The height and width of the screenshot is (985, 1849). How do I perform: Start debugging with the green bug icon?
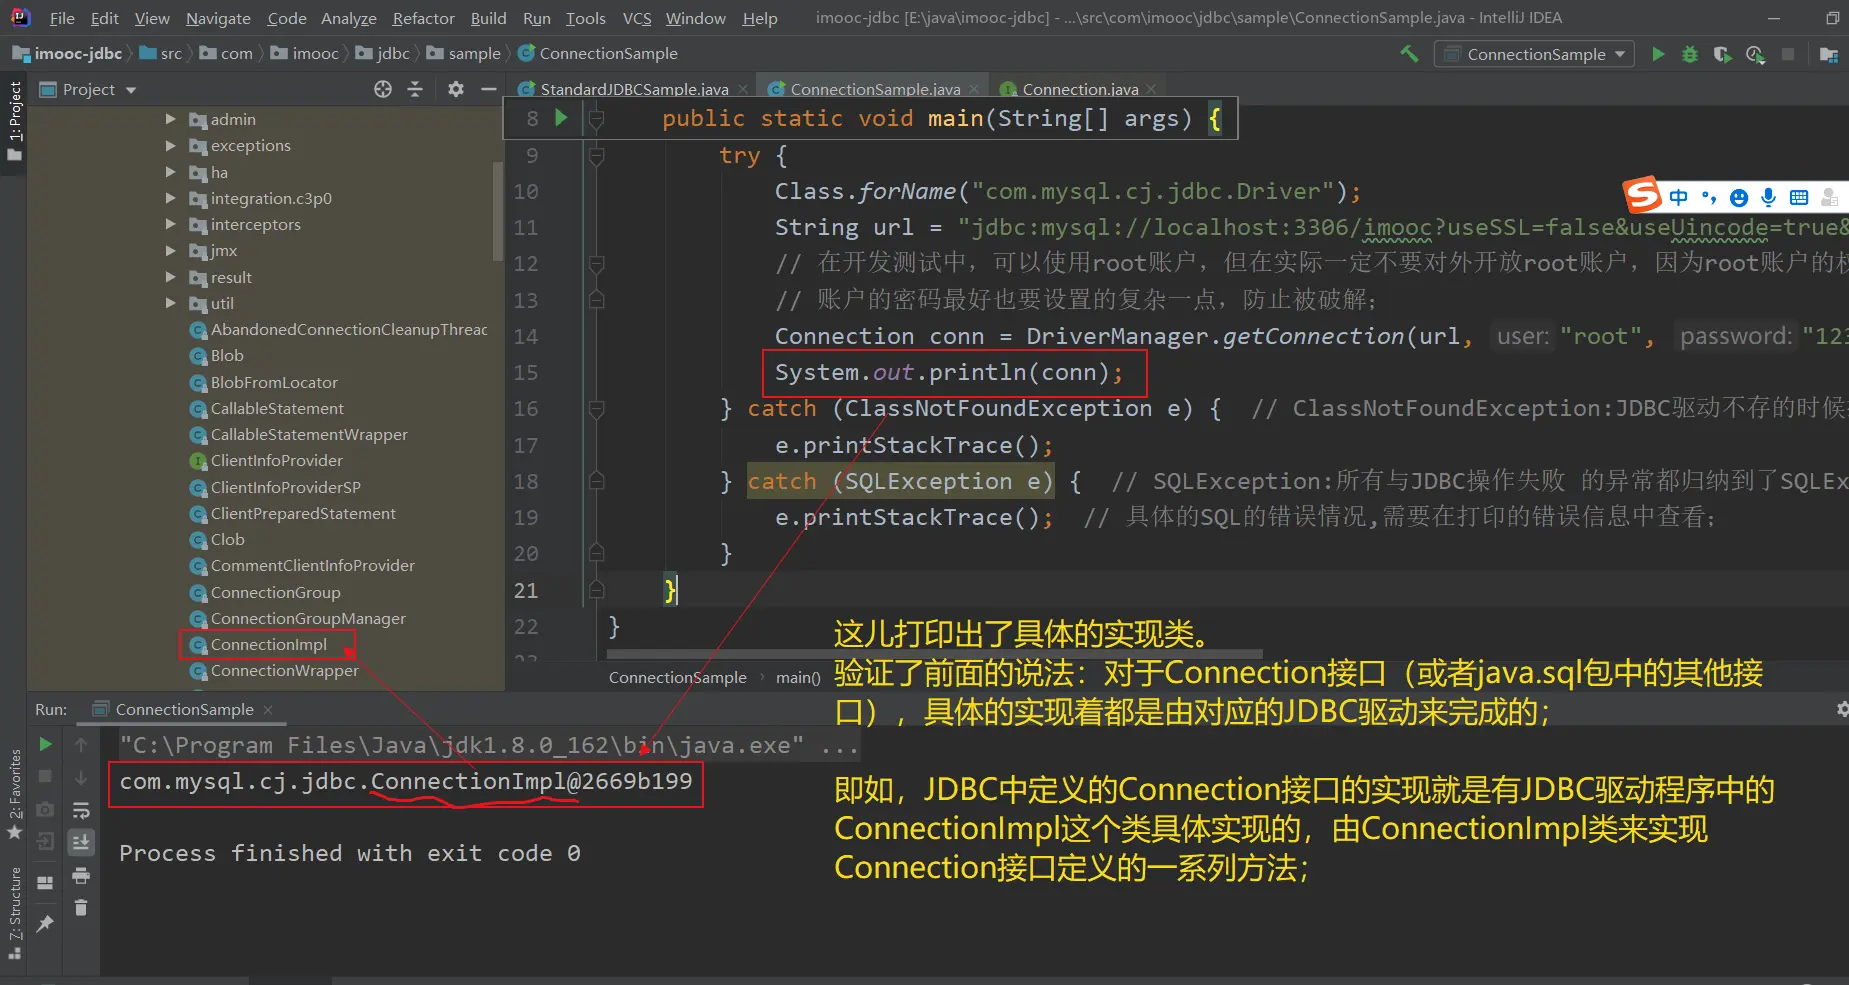[x=1690, y=54]
